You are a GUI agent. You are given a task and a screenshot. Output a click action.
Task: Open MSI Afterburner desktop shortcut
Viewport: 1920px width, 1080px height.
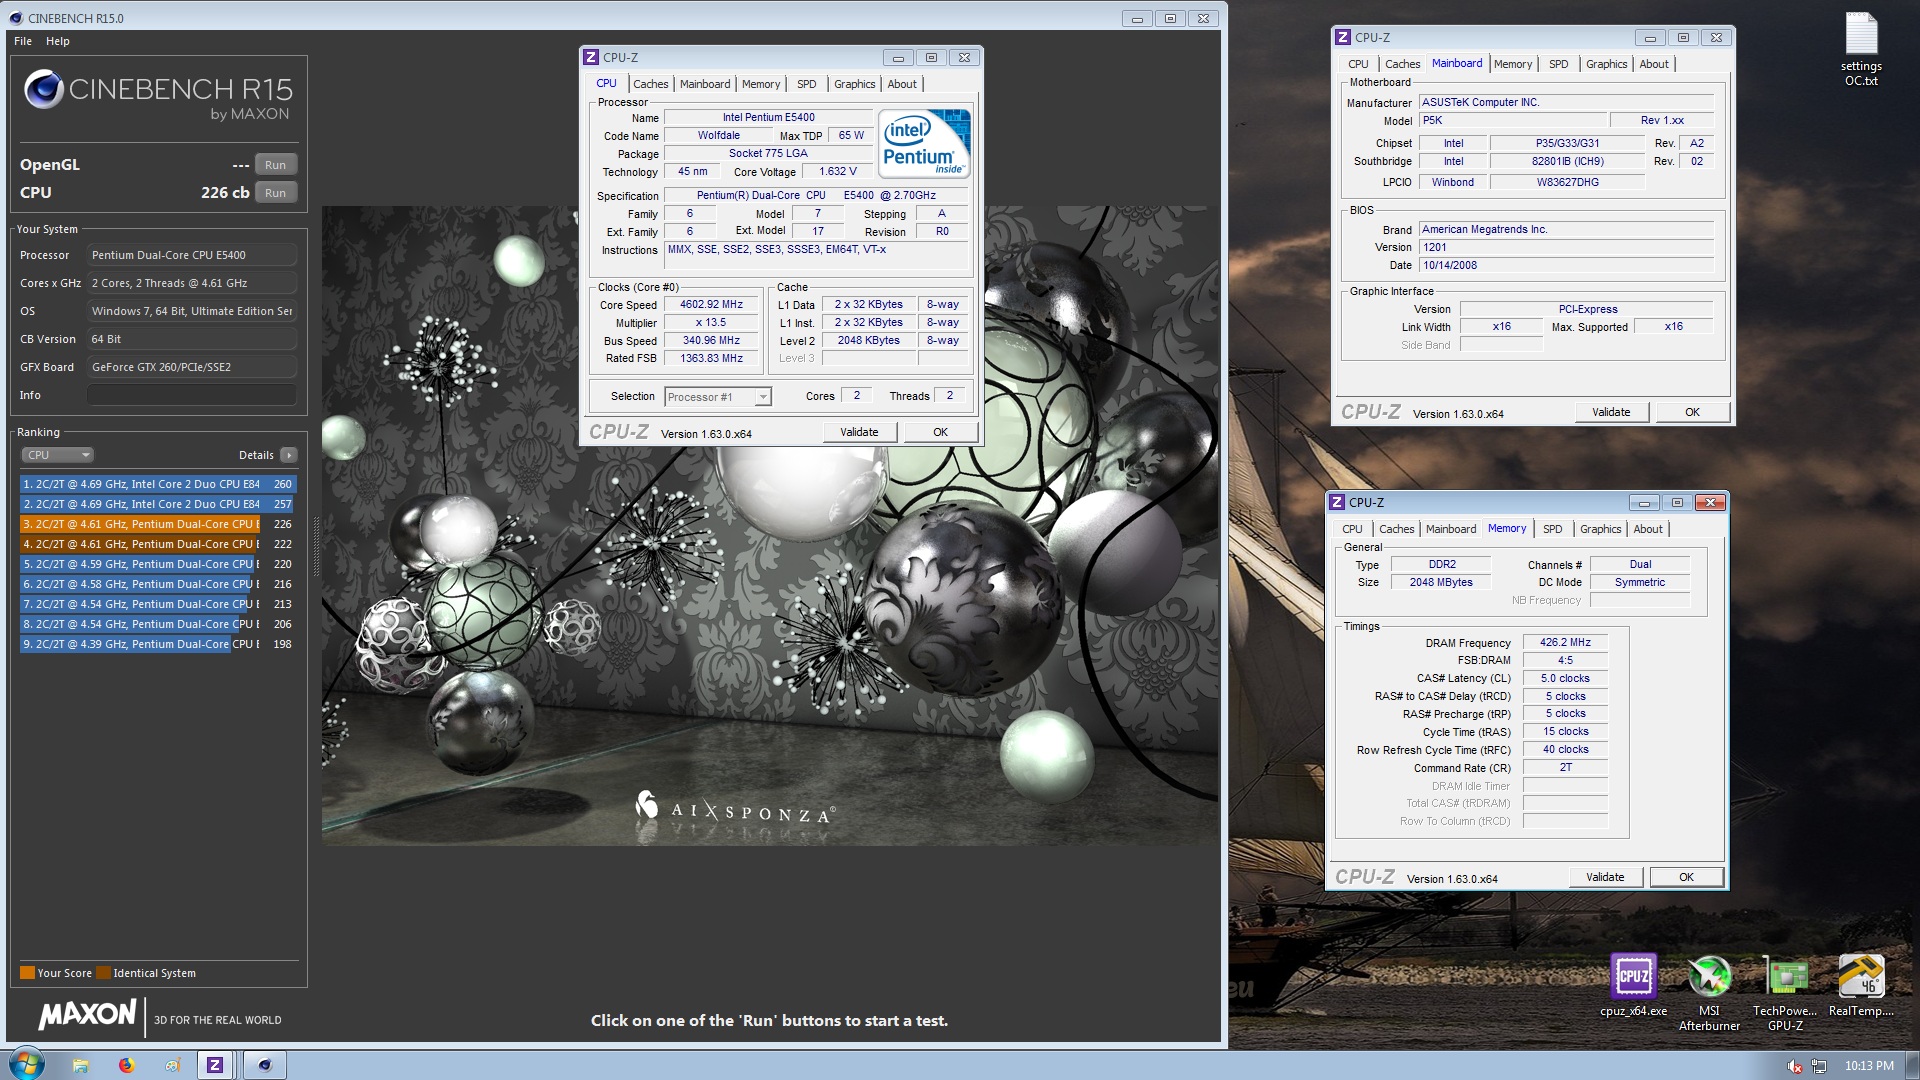pyautogui.click(x=1709, y=991)
